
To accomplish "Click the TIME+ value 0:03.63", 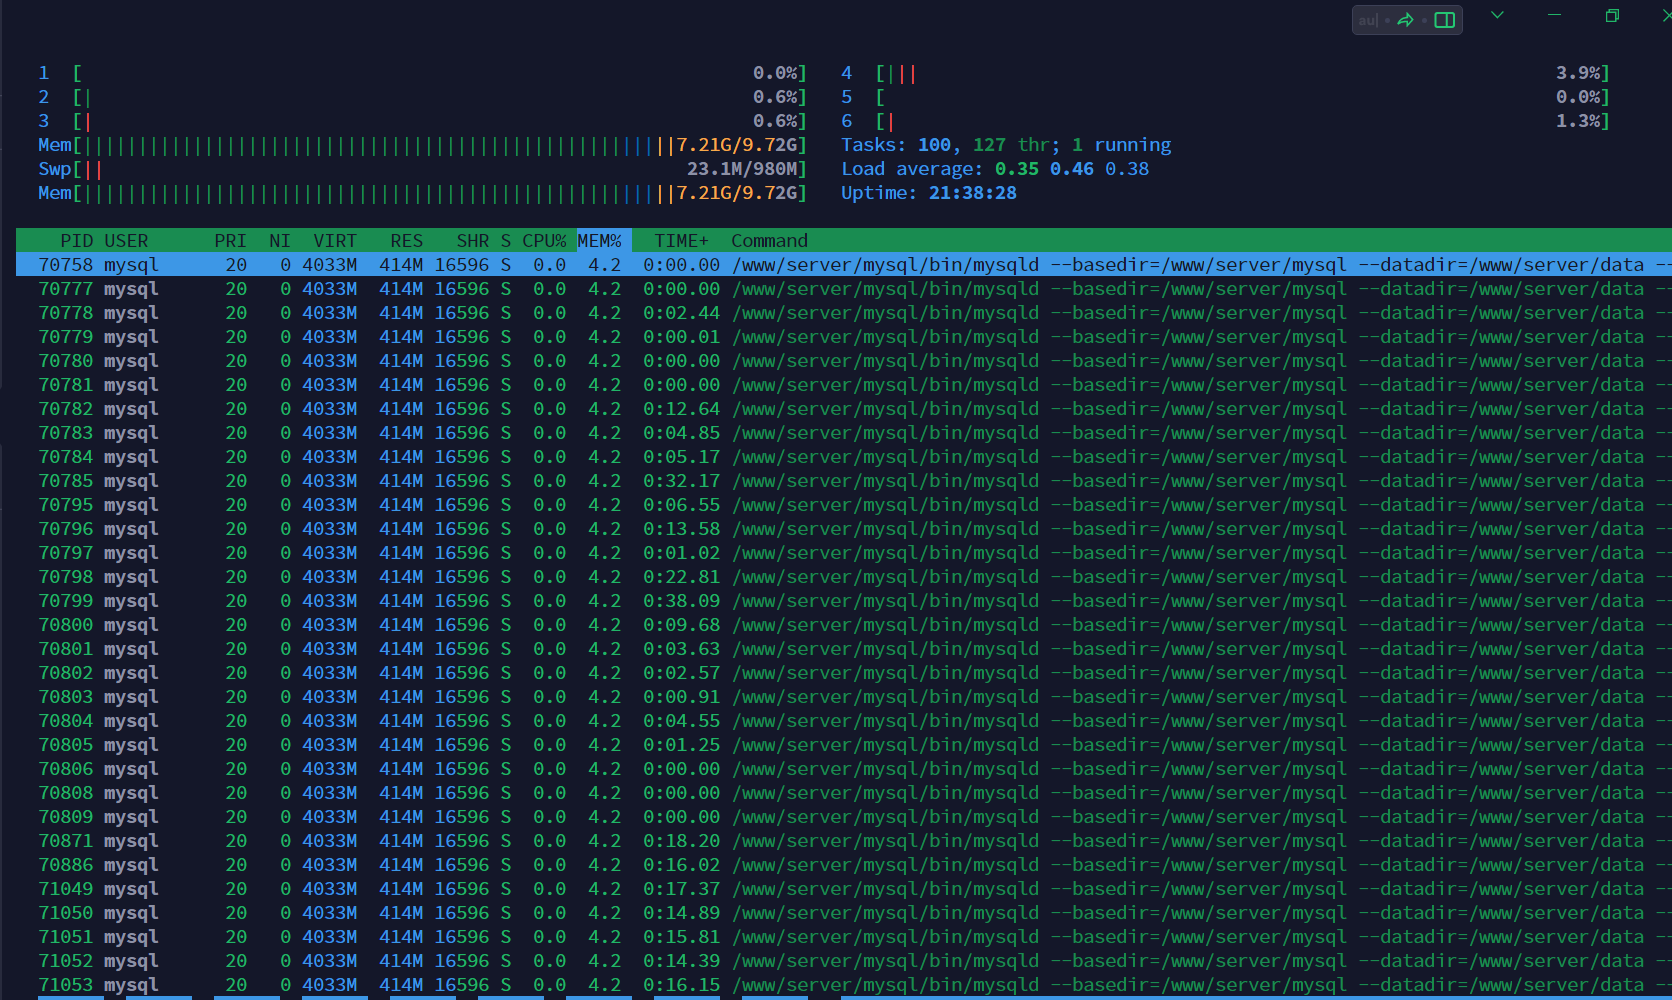I will 681,649.
